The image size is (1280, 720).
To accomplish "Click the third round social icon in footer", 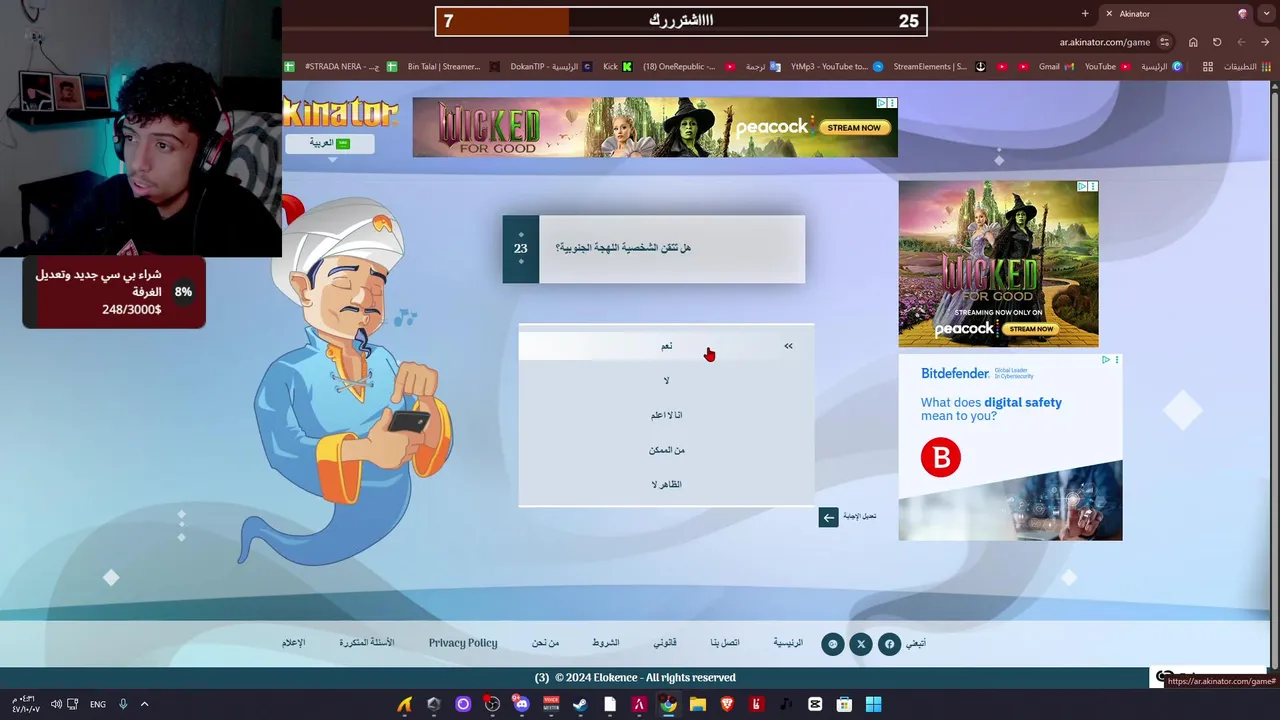I will tap(833, 644).
